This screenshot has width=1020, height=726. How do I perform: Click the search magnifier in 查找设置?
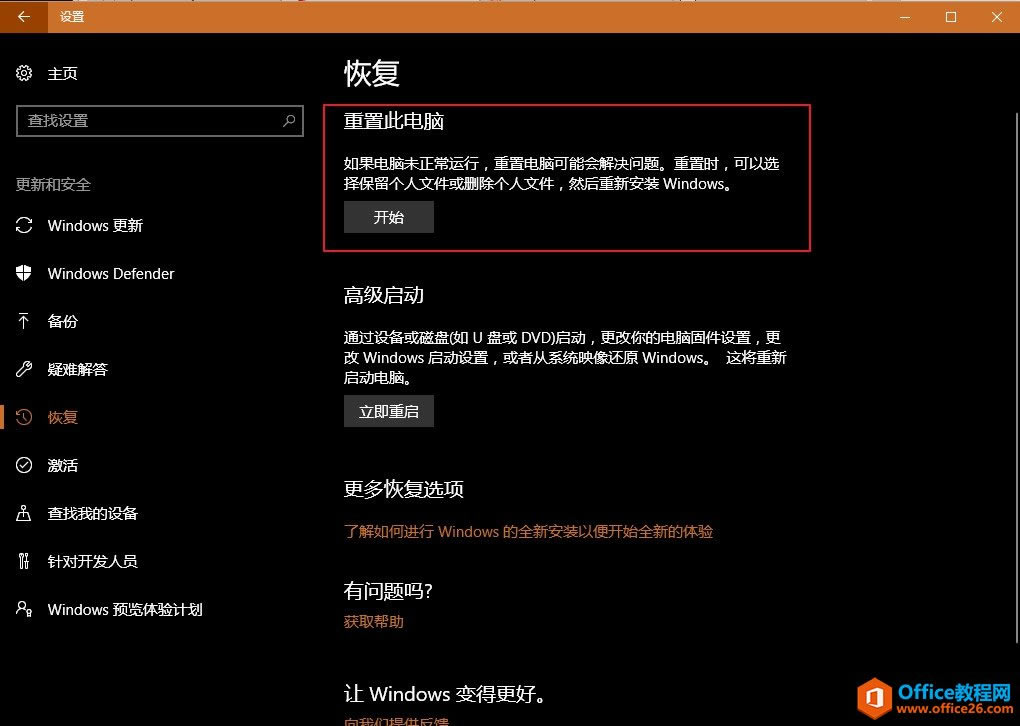coord(289,121)
